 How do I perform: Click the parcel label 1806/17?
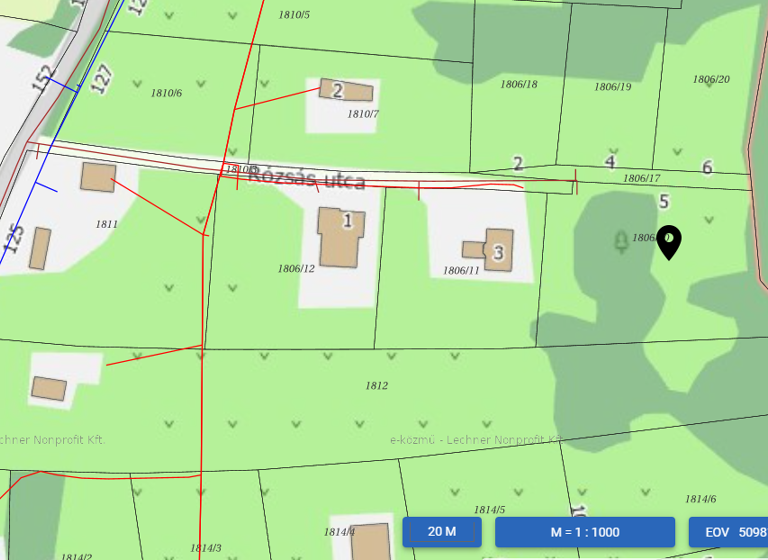[641, 178]
